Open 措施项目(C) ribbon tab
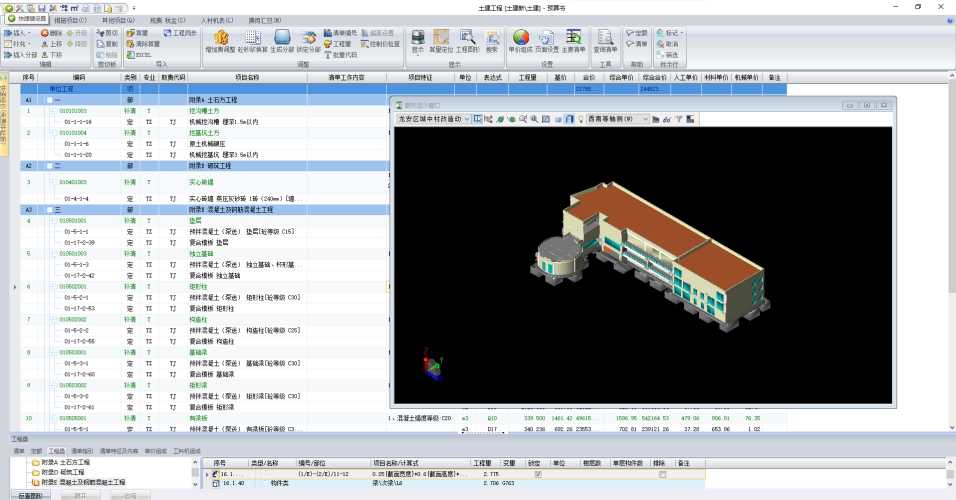 tap(70, 21)
